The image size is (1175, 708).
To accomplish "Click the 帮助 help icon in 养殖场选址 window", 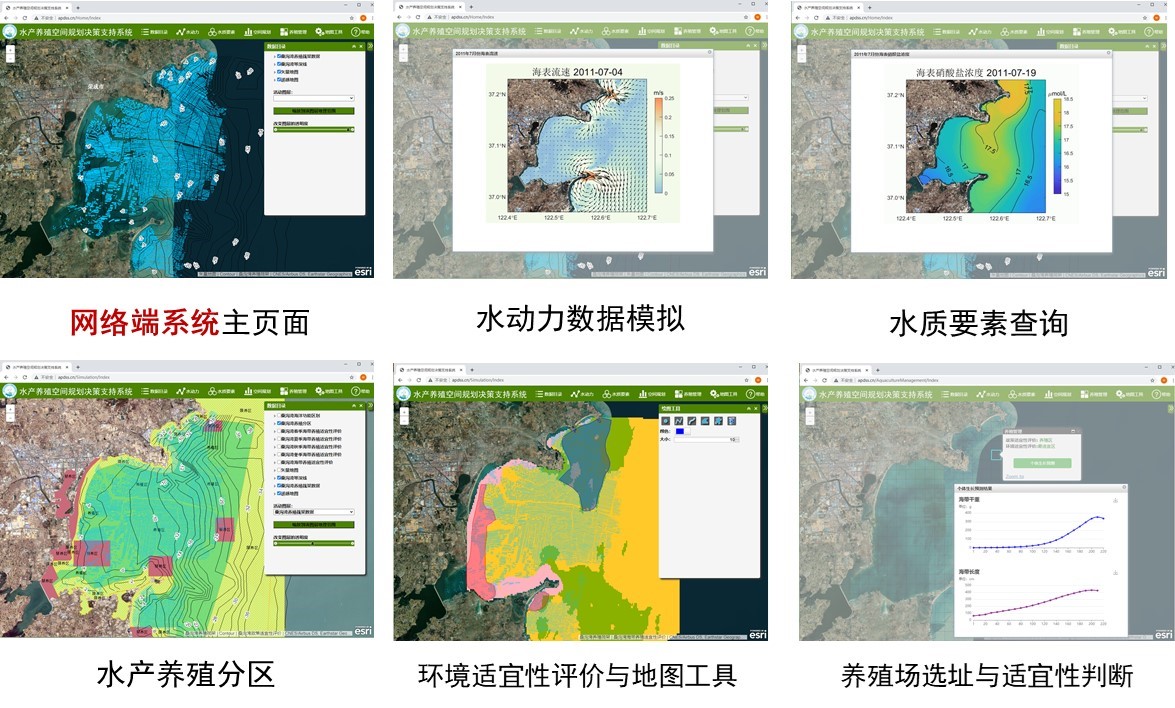I will point(1157,395).
